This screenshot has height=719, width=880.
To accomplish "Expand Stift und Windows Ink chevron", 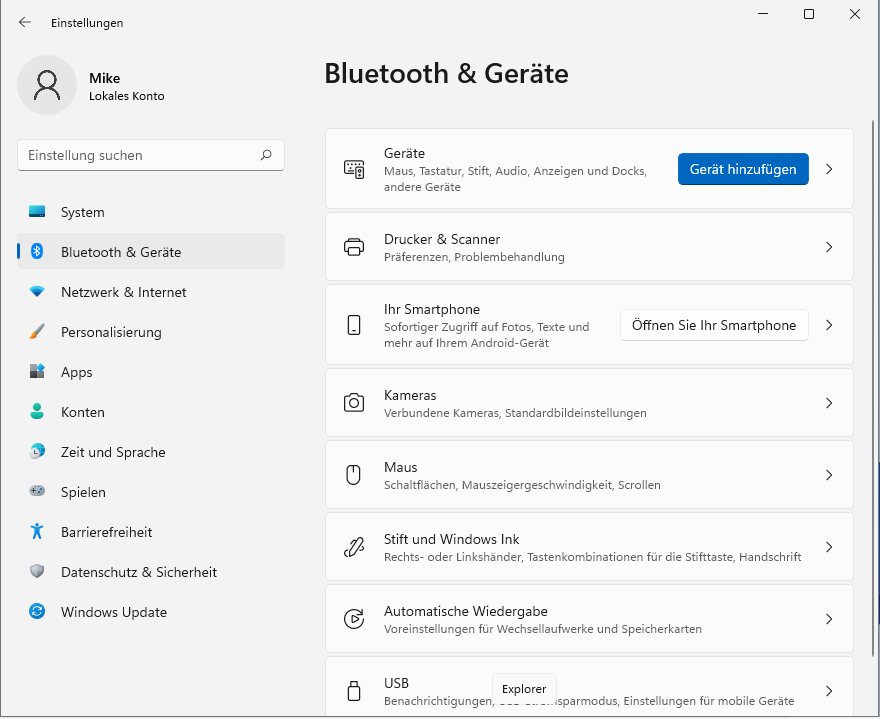I will [829, 547].
